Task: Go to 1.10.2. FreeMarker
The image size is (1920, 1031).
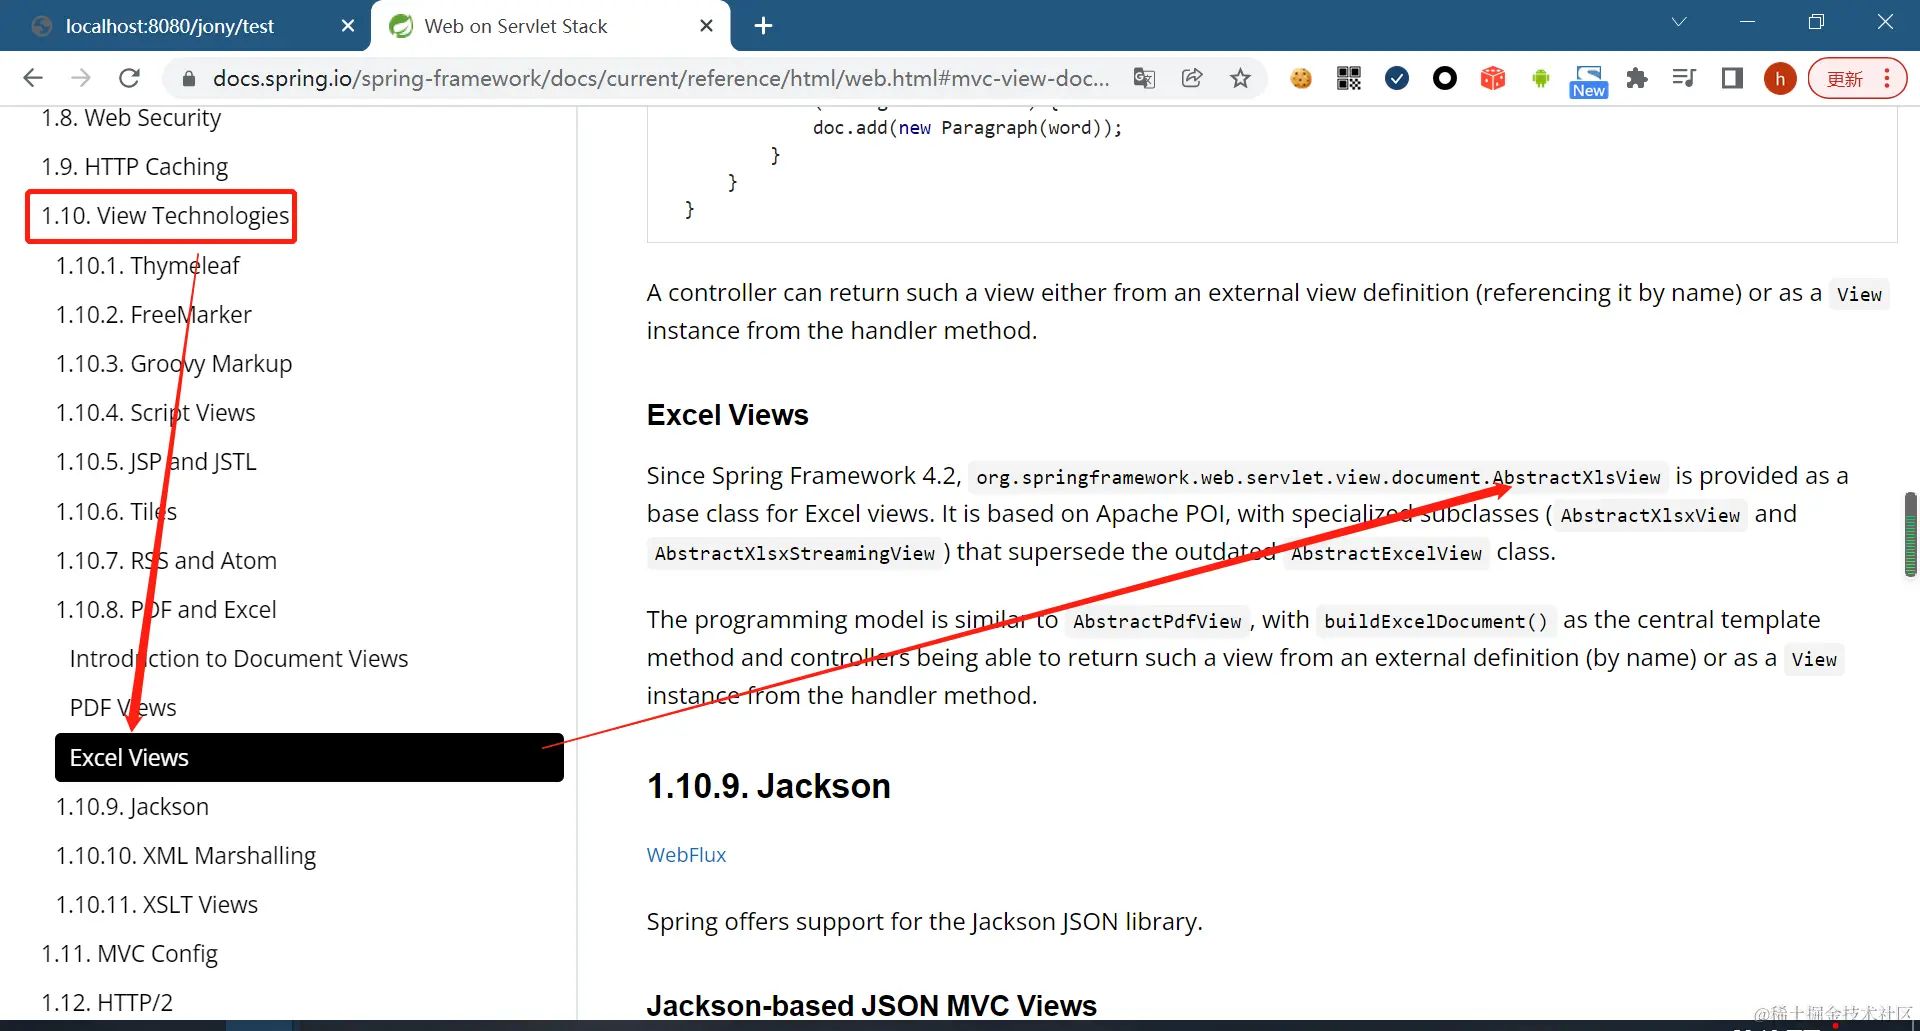Action: tap(154, 315)
